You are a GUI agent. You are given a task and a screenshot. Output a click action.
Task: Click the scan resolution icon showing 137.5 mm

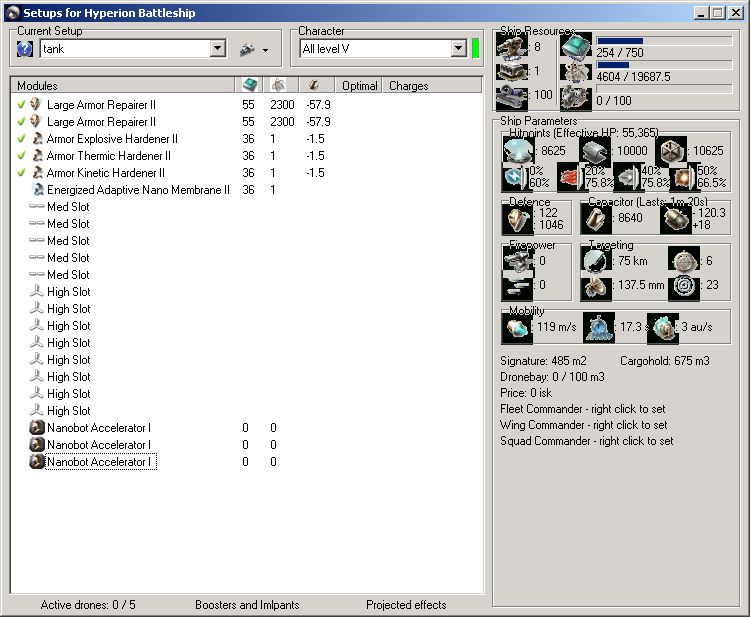pyautogui.click(x=596, y=287)
